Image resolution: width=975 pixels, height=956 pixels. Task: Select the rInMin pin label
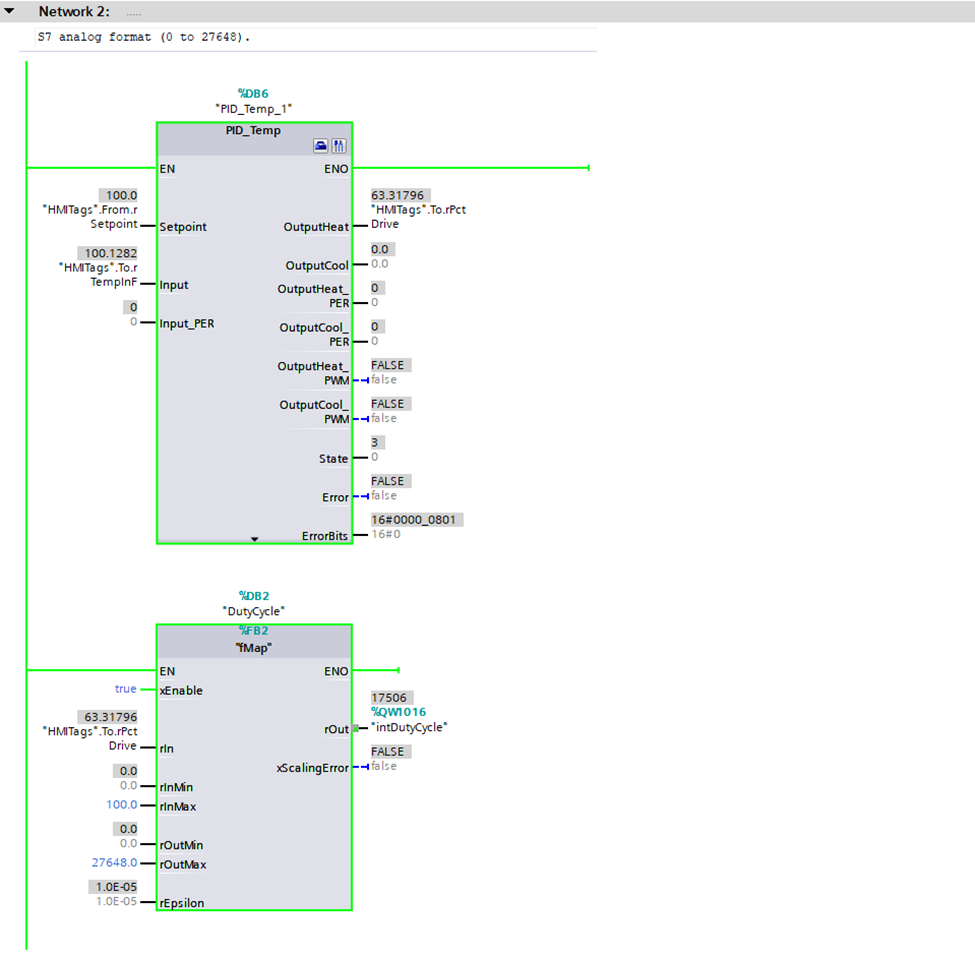pyautogui.click(x=176, y=787)
